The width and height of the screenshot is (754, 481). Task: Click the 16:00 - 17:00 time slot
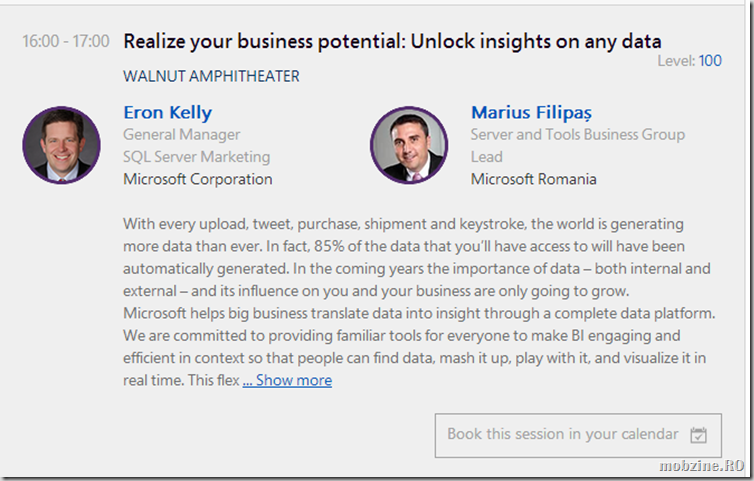click(66, 41)
